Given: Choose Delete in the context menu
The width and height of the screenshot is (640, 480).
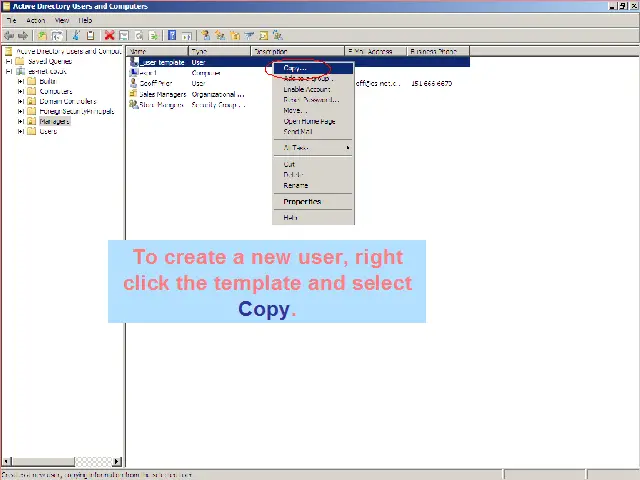Looking at the screenshot, I should [313, 175].
